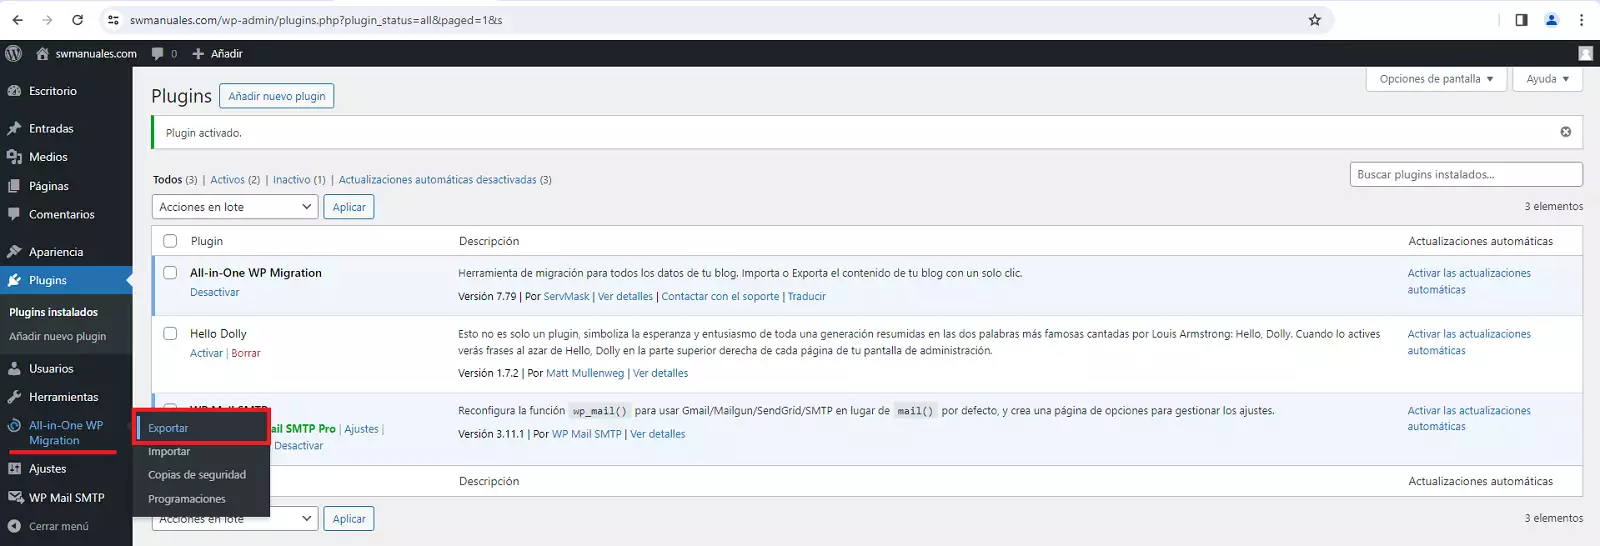Open Herramientas wrench icon
This screenshot has height=546, width=1600.
point(14,397)
